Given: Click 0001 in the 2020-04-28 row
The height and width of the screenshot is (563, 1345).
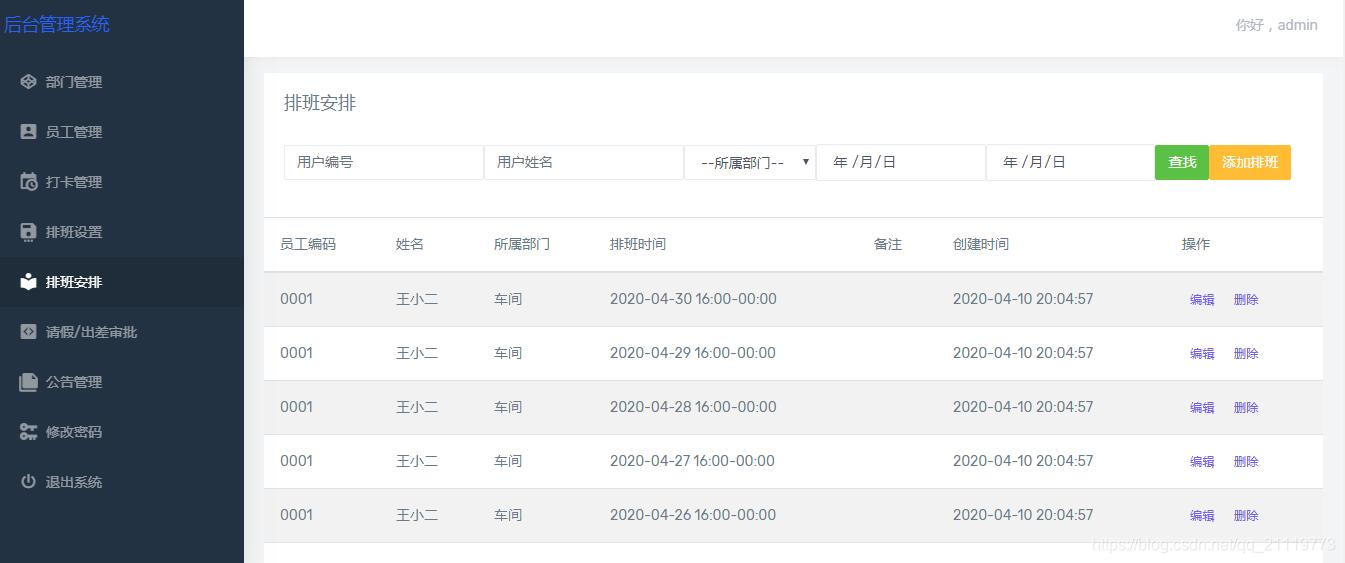Looking at the screenshot, I should (x=296, y=407).
